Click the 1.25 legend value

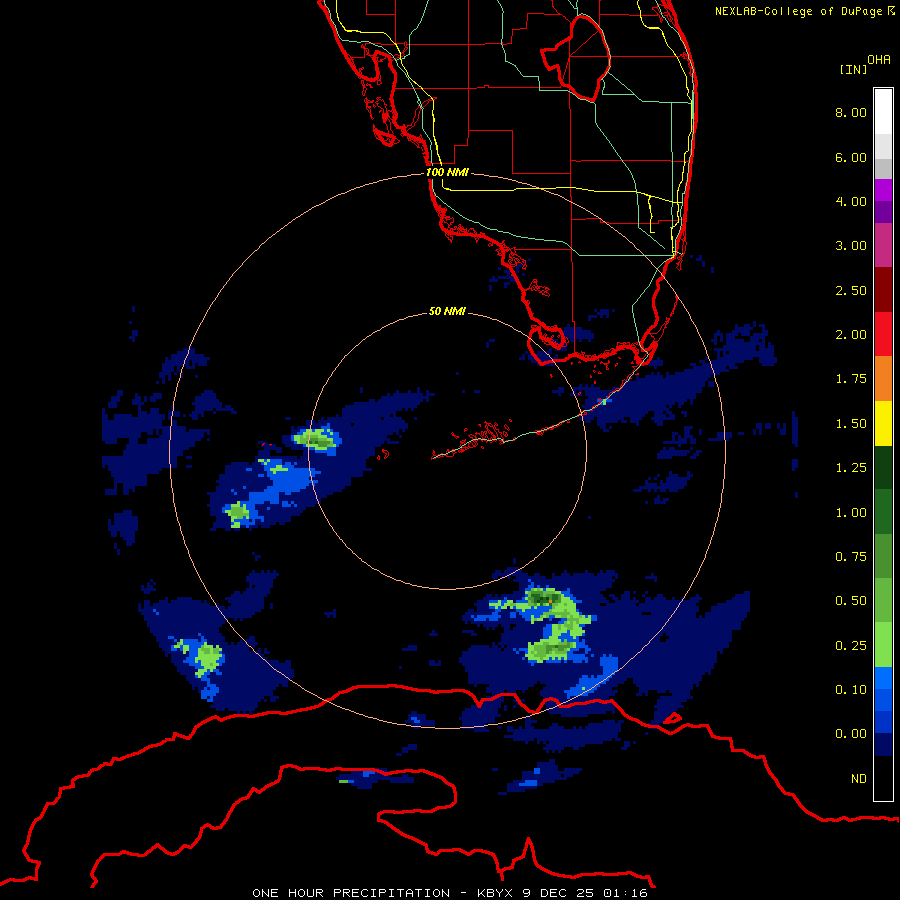point(851,468)
